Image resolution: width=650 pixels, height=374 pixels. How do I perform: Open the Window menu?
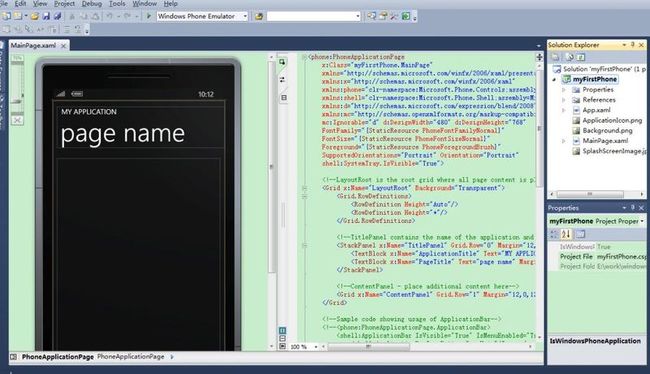(144, 4)
